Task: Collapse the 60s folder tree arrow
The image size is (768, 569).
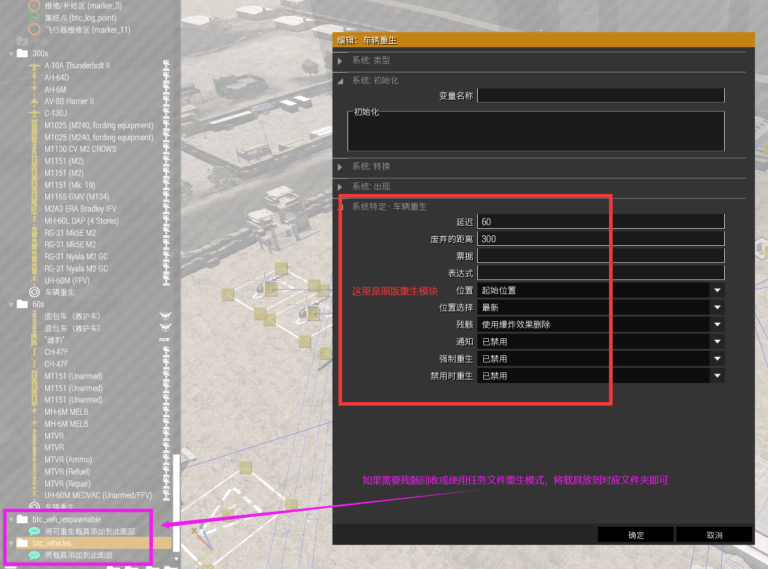Action: click(x=11, y=305)
